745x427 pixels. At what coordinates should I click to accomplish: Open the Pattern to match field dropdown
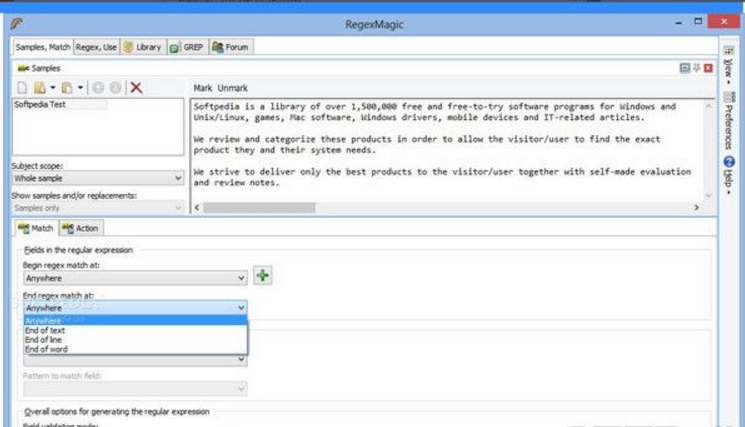tap(135, 389)
